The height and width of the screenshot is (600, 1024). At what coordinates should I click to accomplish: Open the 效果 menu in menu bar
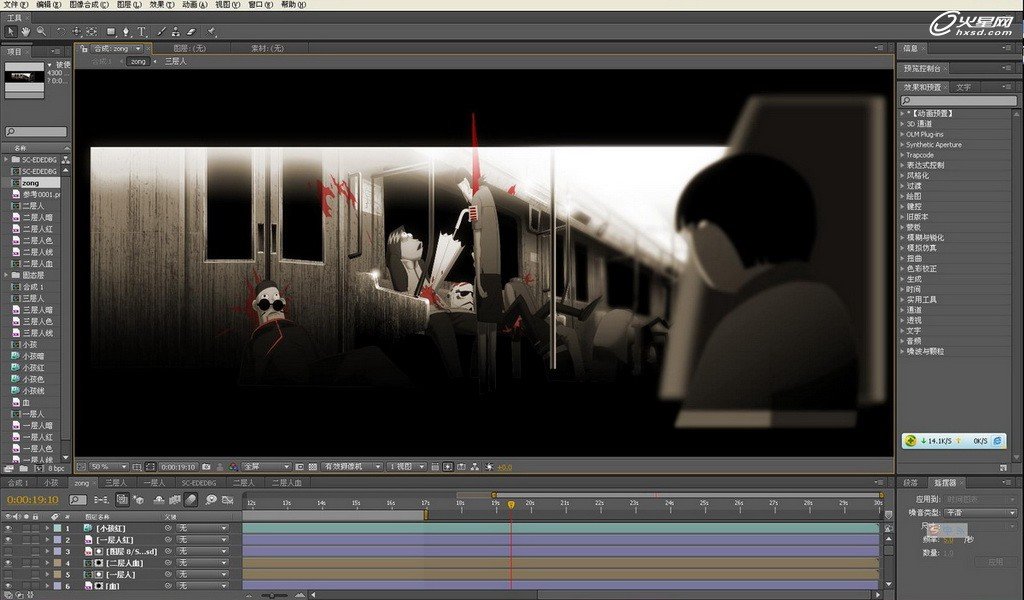pos(156,5)
